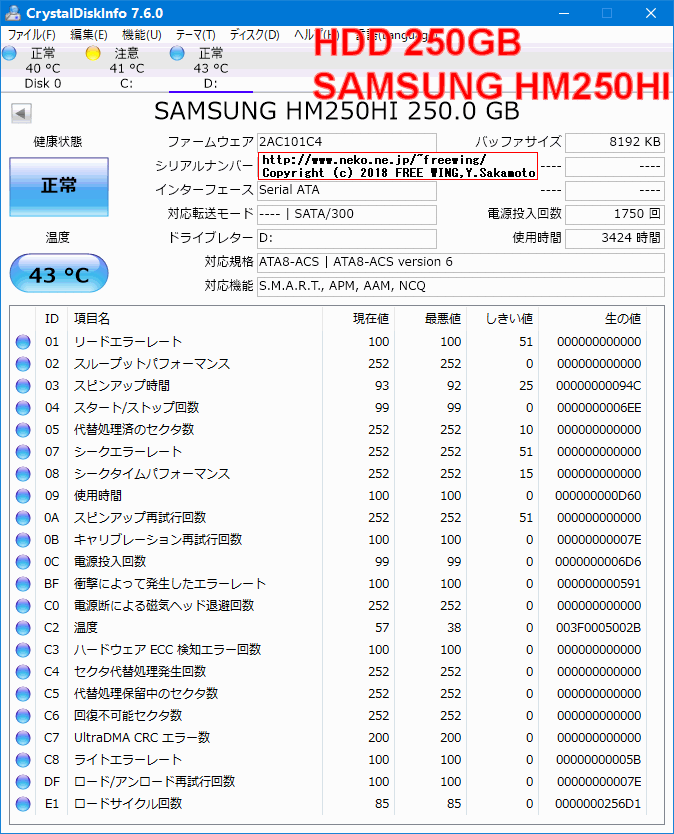The image size is (674, 834).
Task: Click the 項目名 column header
Action: point(92,319)
